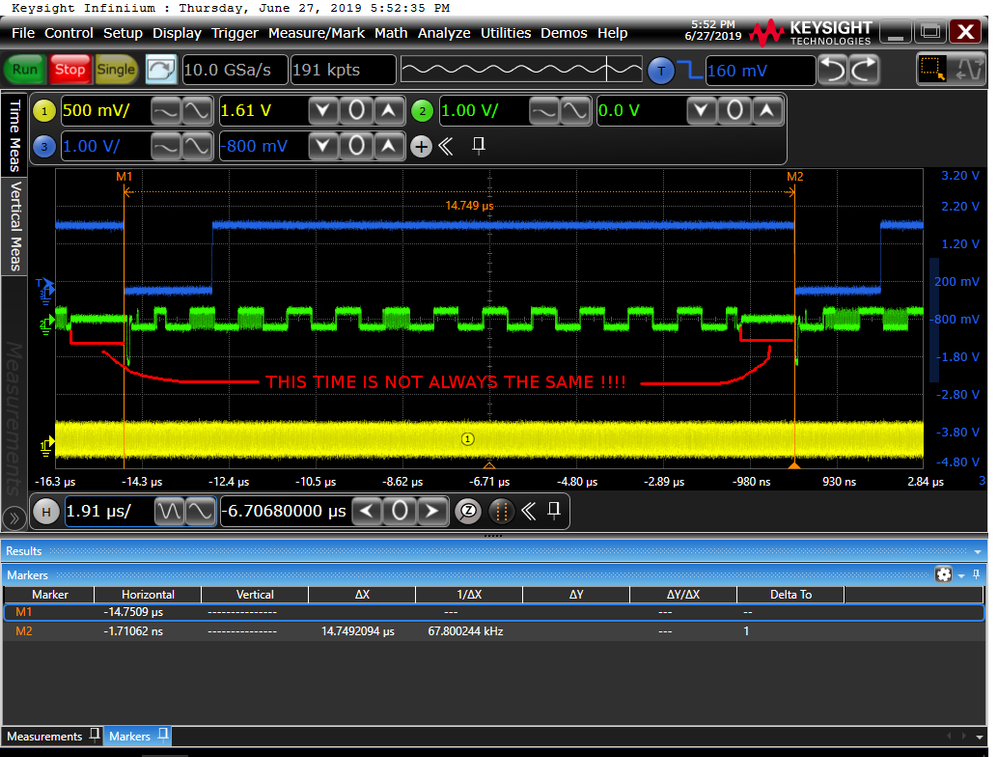Decrease channel 2 vertical scale (small wave)

point(544,111)
